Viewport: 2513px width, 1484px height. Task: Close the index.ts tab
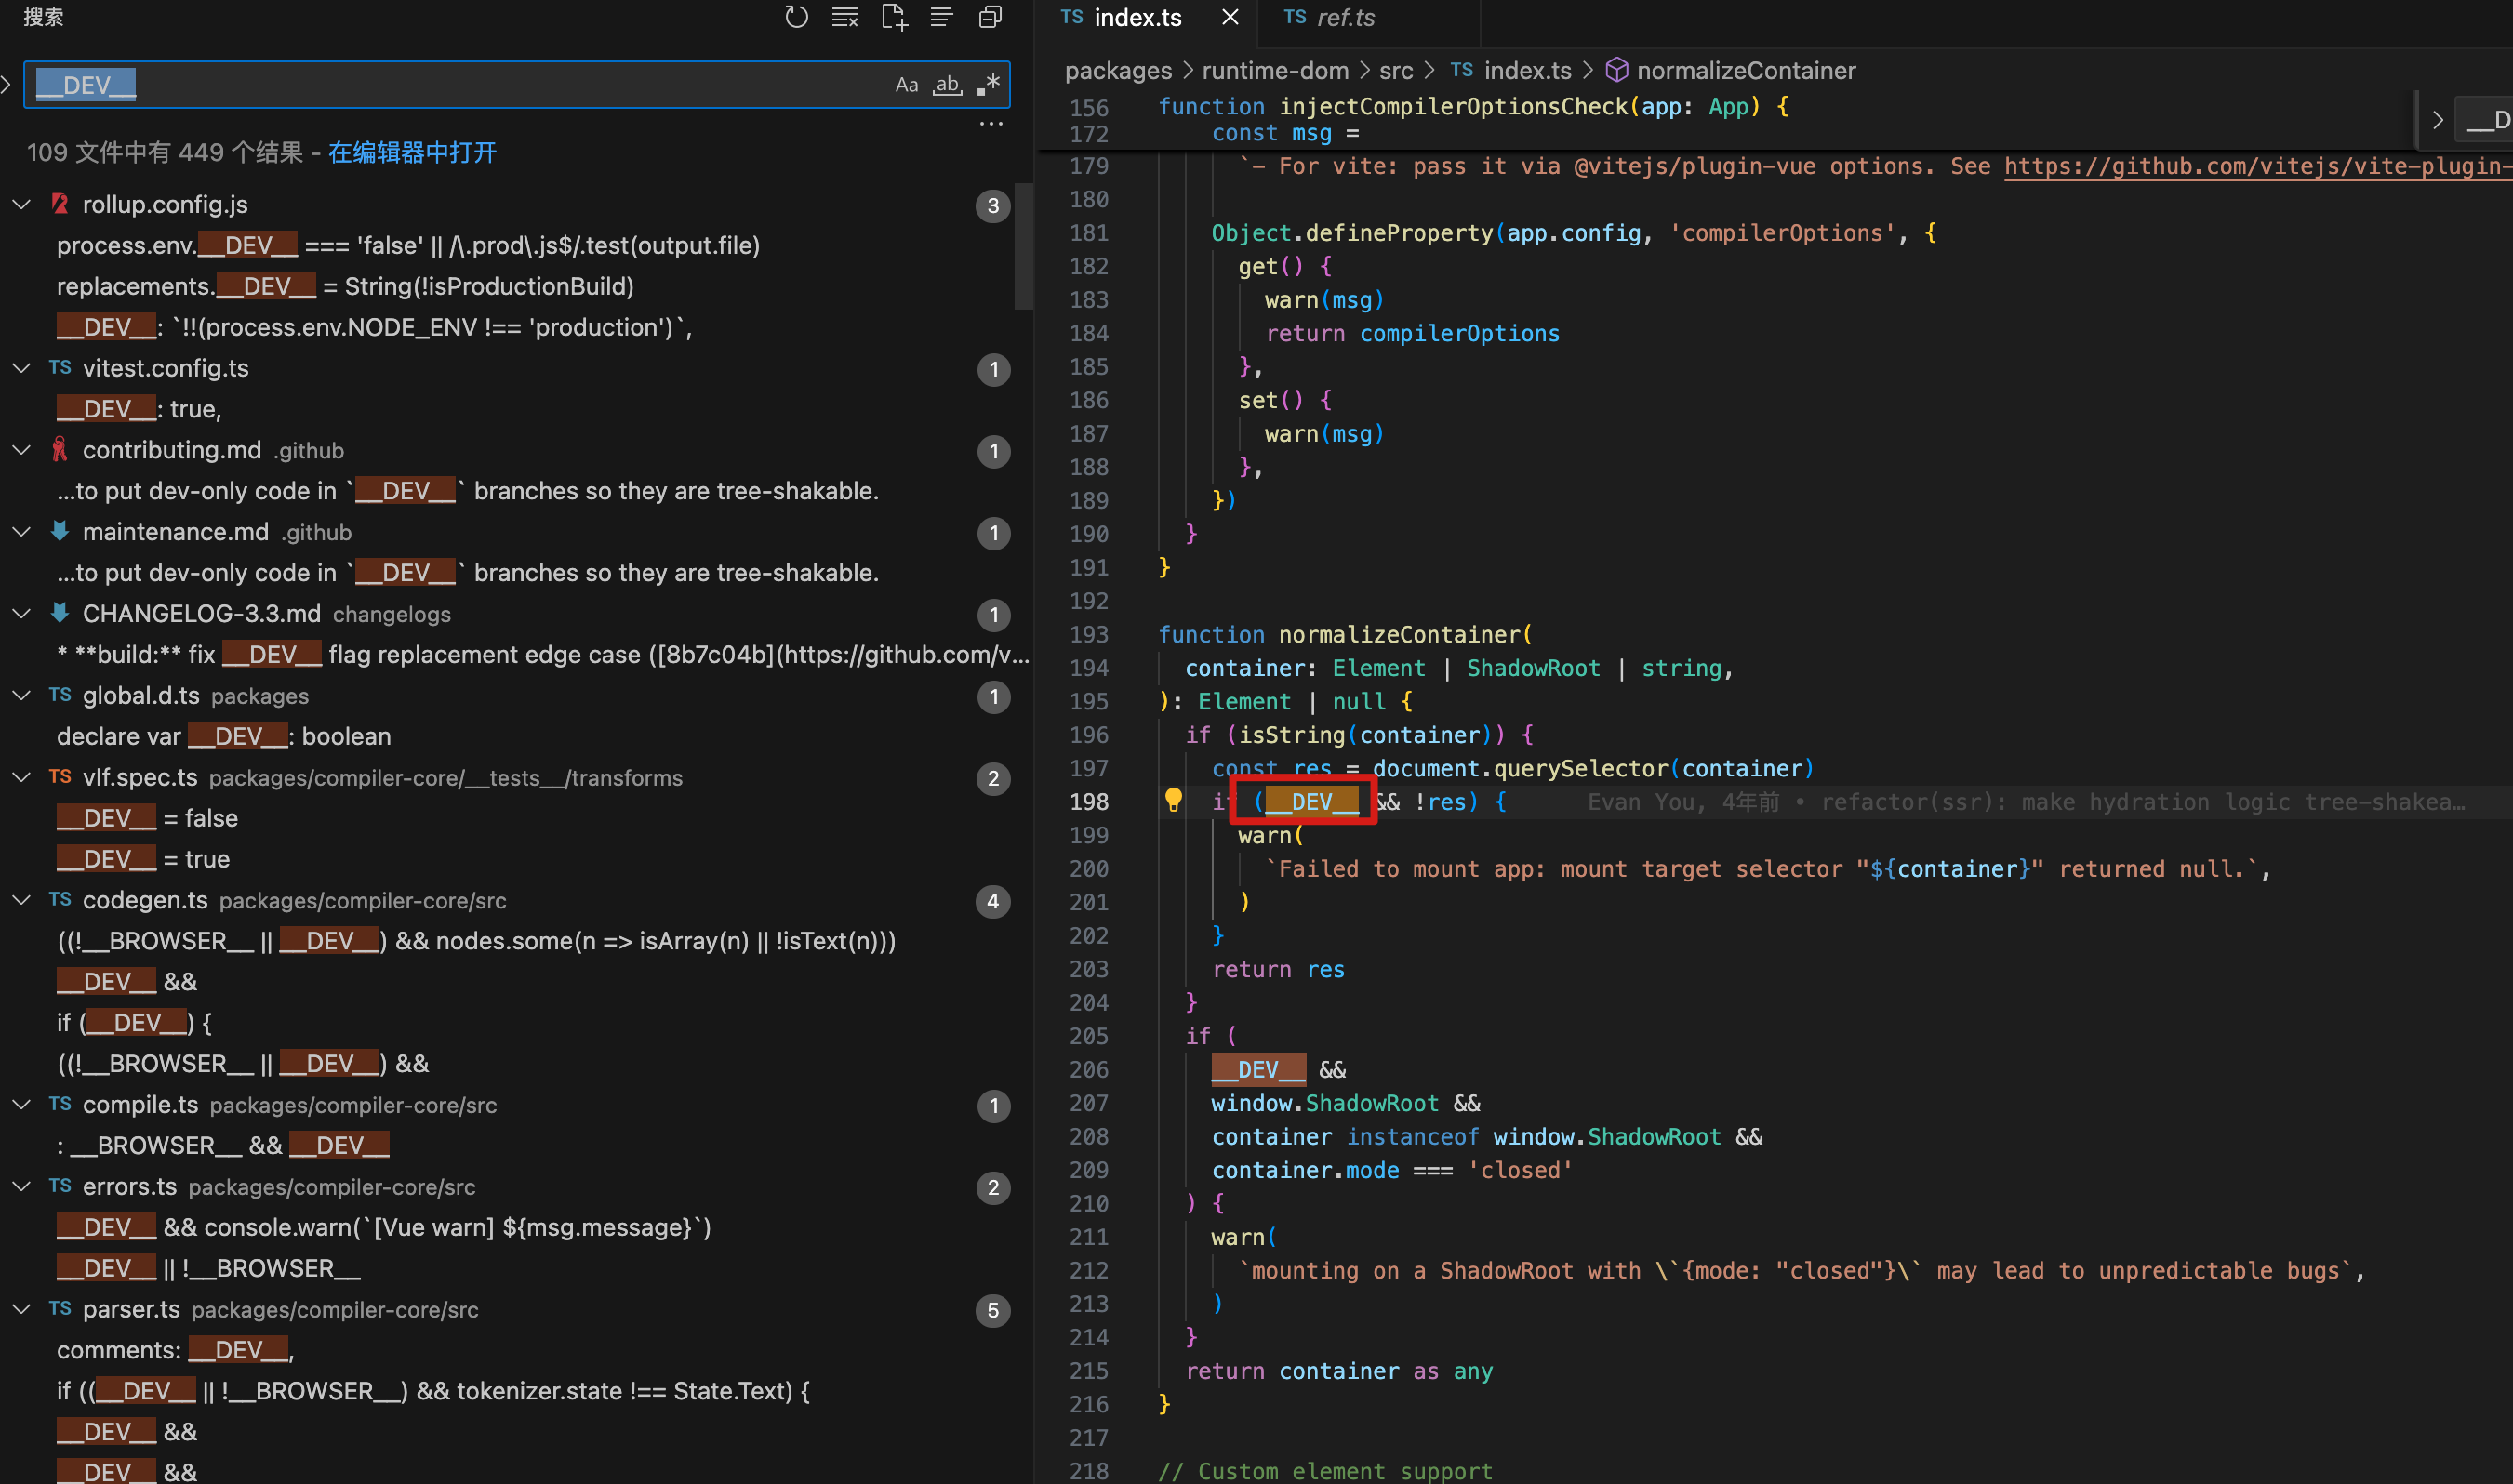click(x=1231, y=17)
